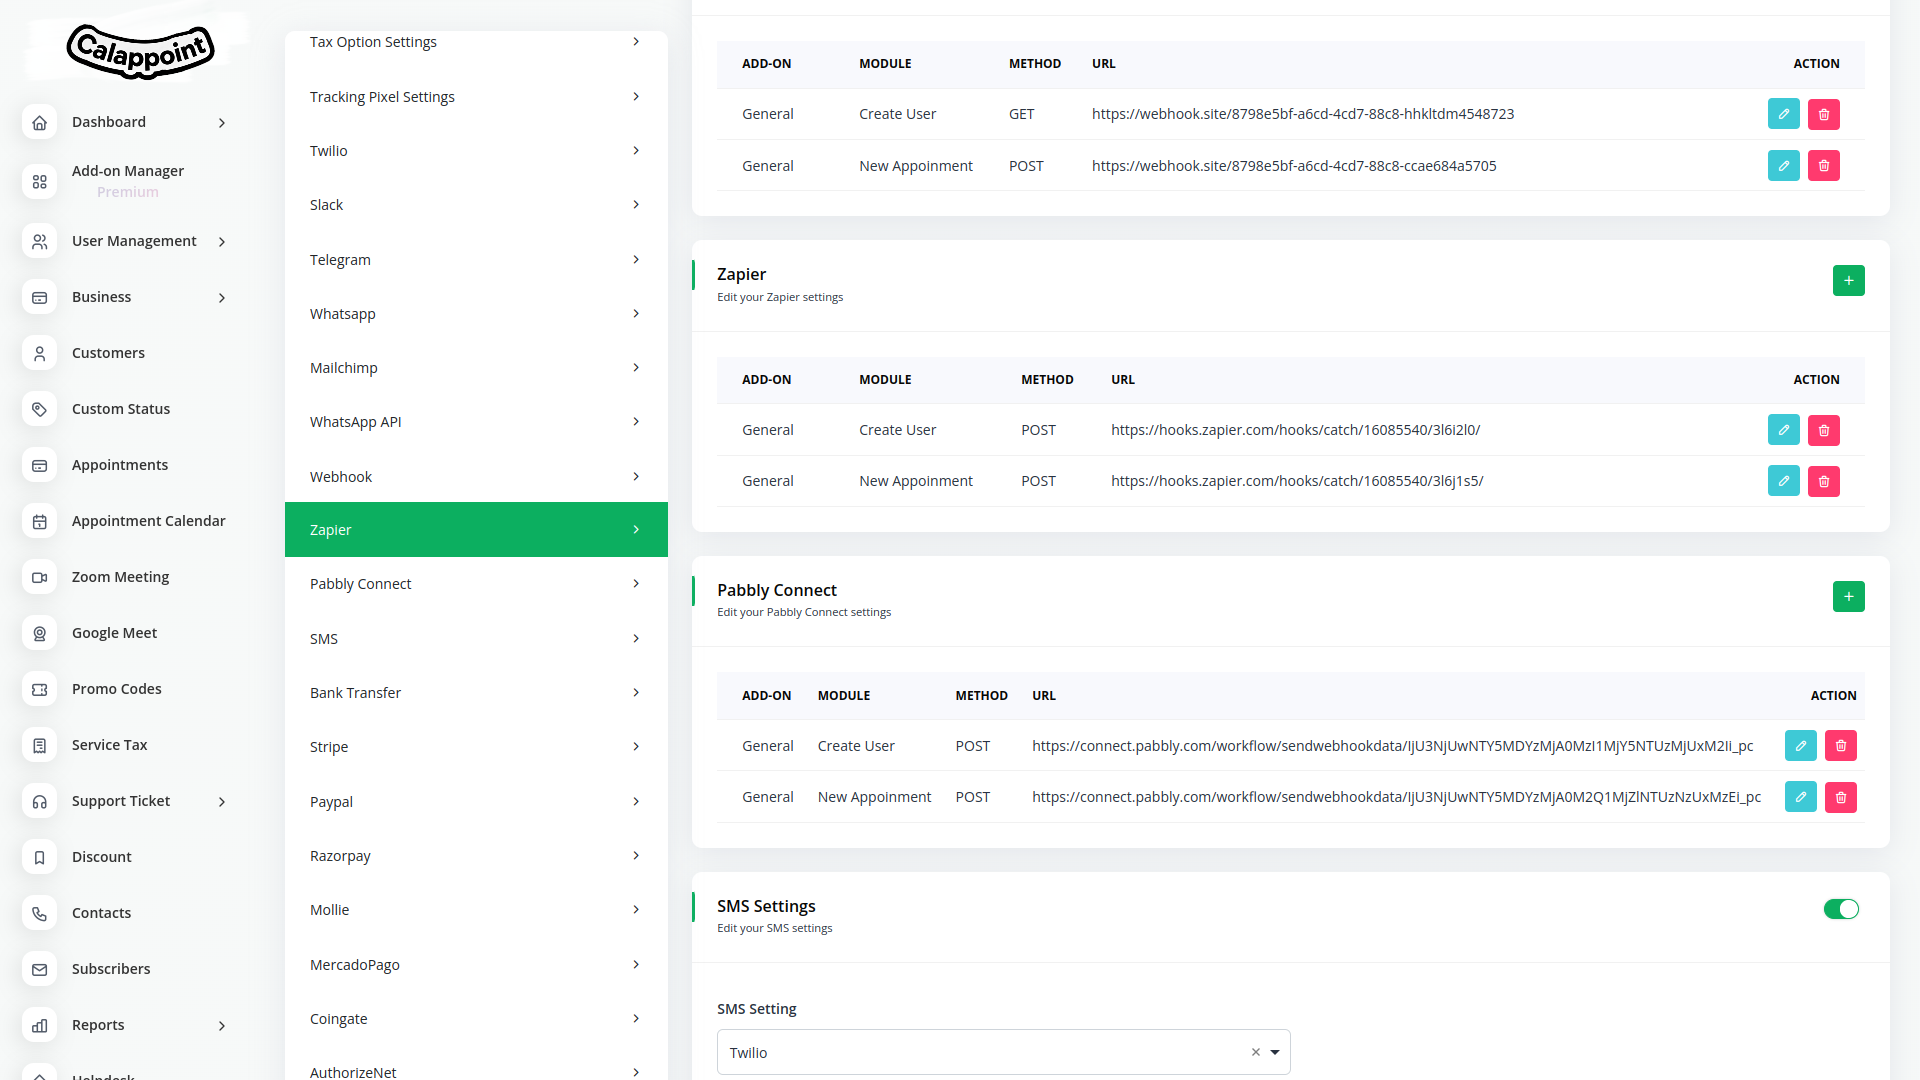Delete the Zapier Create User hook

(x=1823, y=430)
